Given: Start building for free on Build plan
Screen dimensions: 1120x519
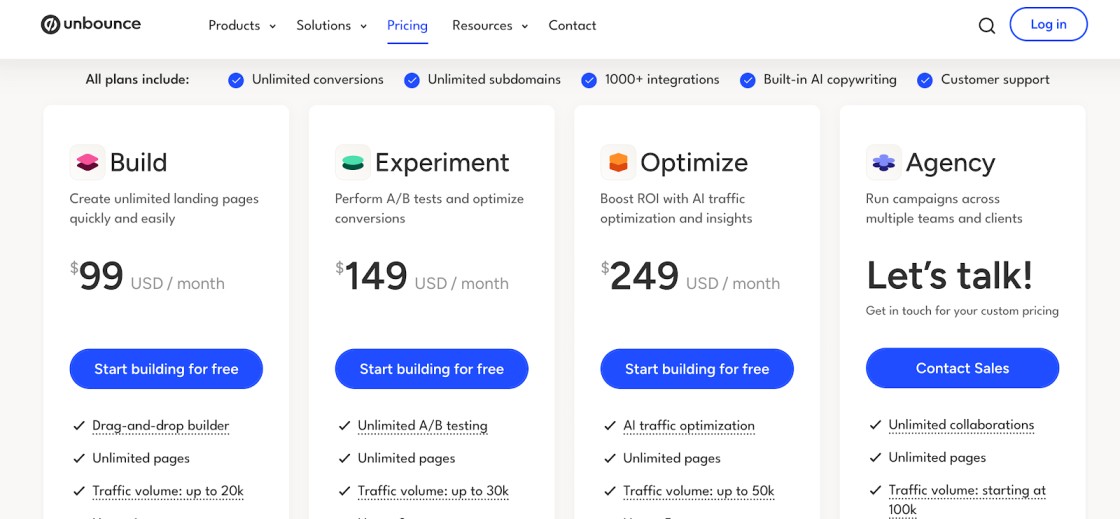Looking at the screenshot, I should (x=166, y=369).
